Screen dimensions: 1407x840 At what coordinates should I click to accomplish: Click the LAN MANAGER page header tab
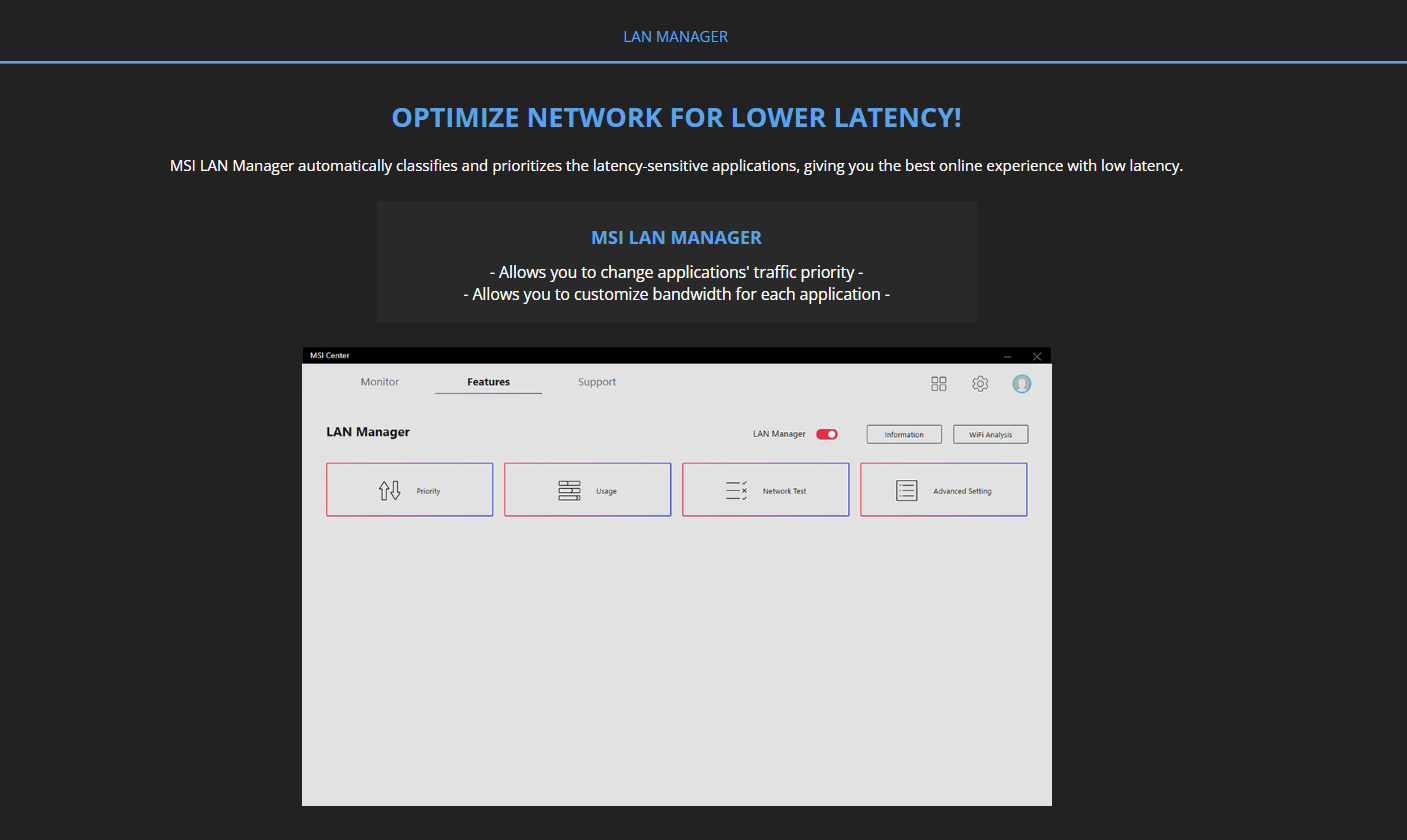click(x=675, y=37)
